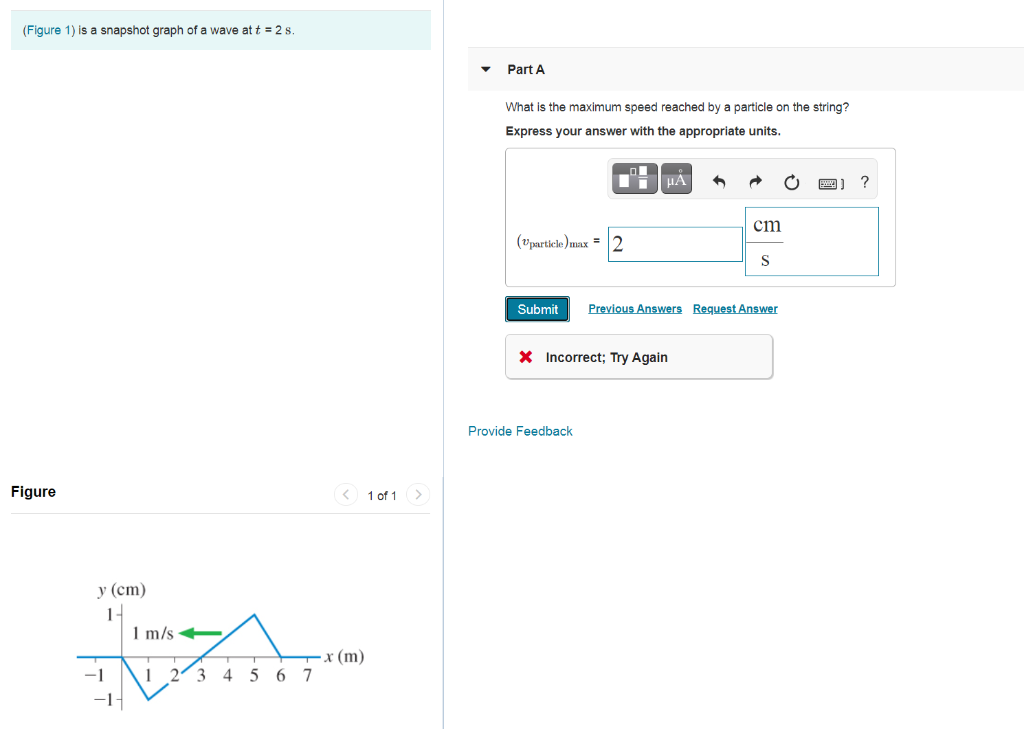Viewport: 1024px width, 729px height.
Task: Open Provide Feedback
Action: pyautogui.click(x=520, y=430)
